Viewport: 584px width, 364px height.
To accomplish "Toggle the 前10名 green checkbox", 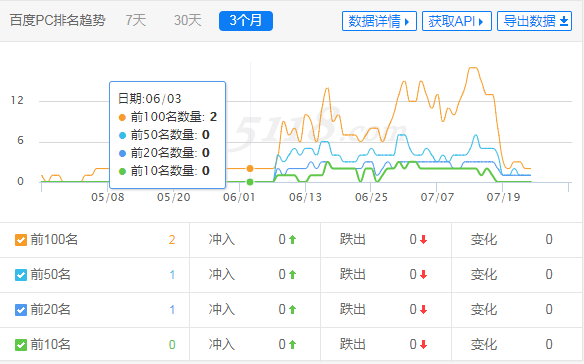I will (x=21, y=345).
